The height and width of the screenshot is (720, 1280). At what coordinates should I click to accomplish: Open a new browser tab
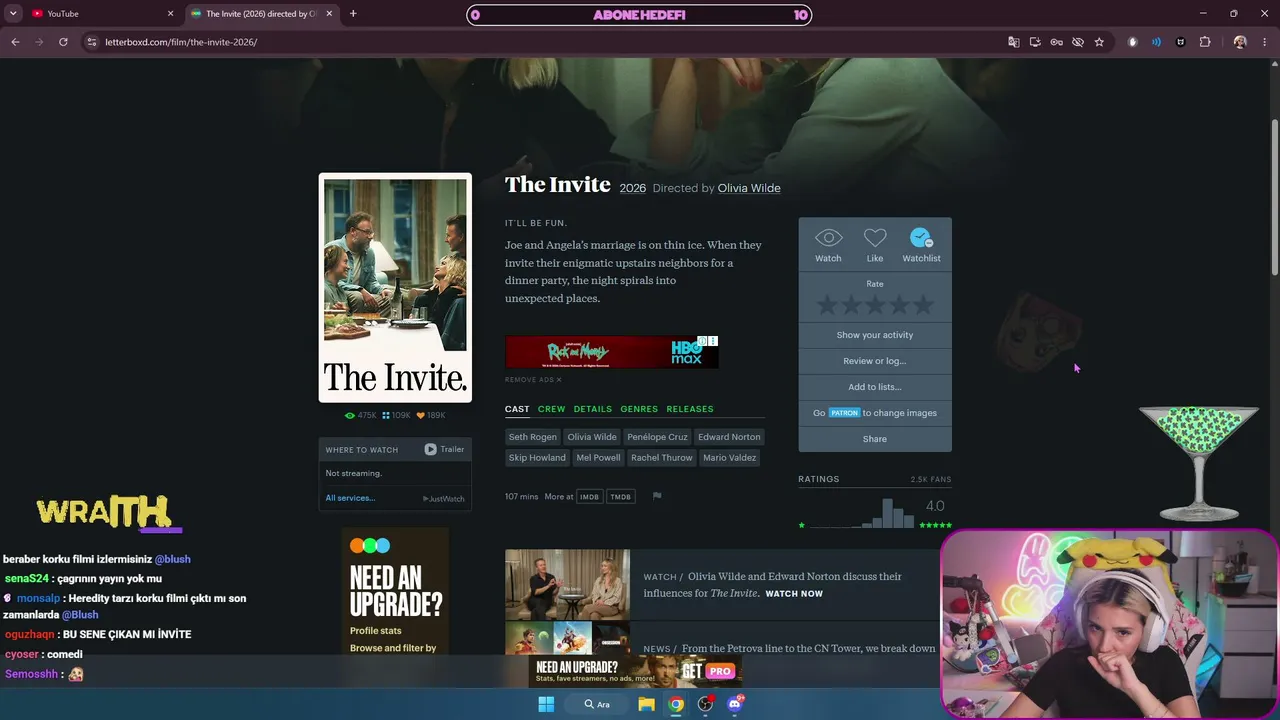pyautogui.click(x=353, y=13)
